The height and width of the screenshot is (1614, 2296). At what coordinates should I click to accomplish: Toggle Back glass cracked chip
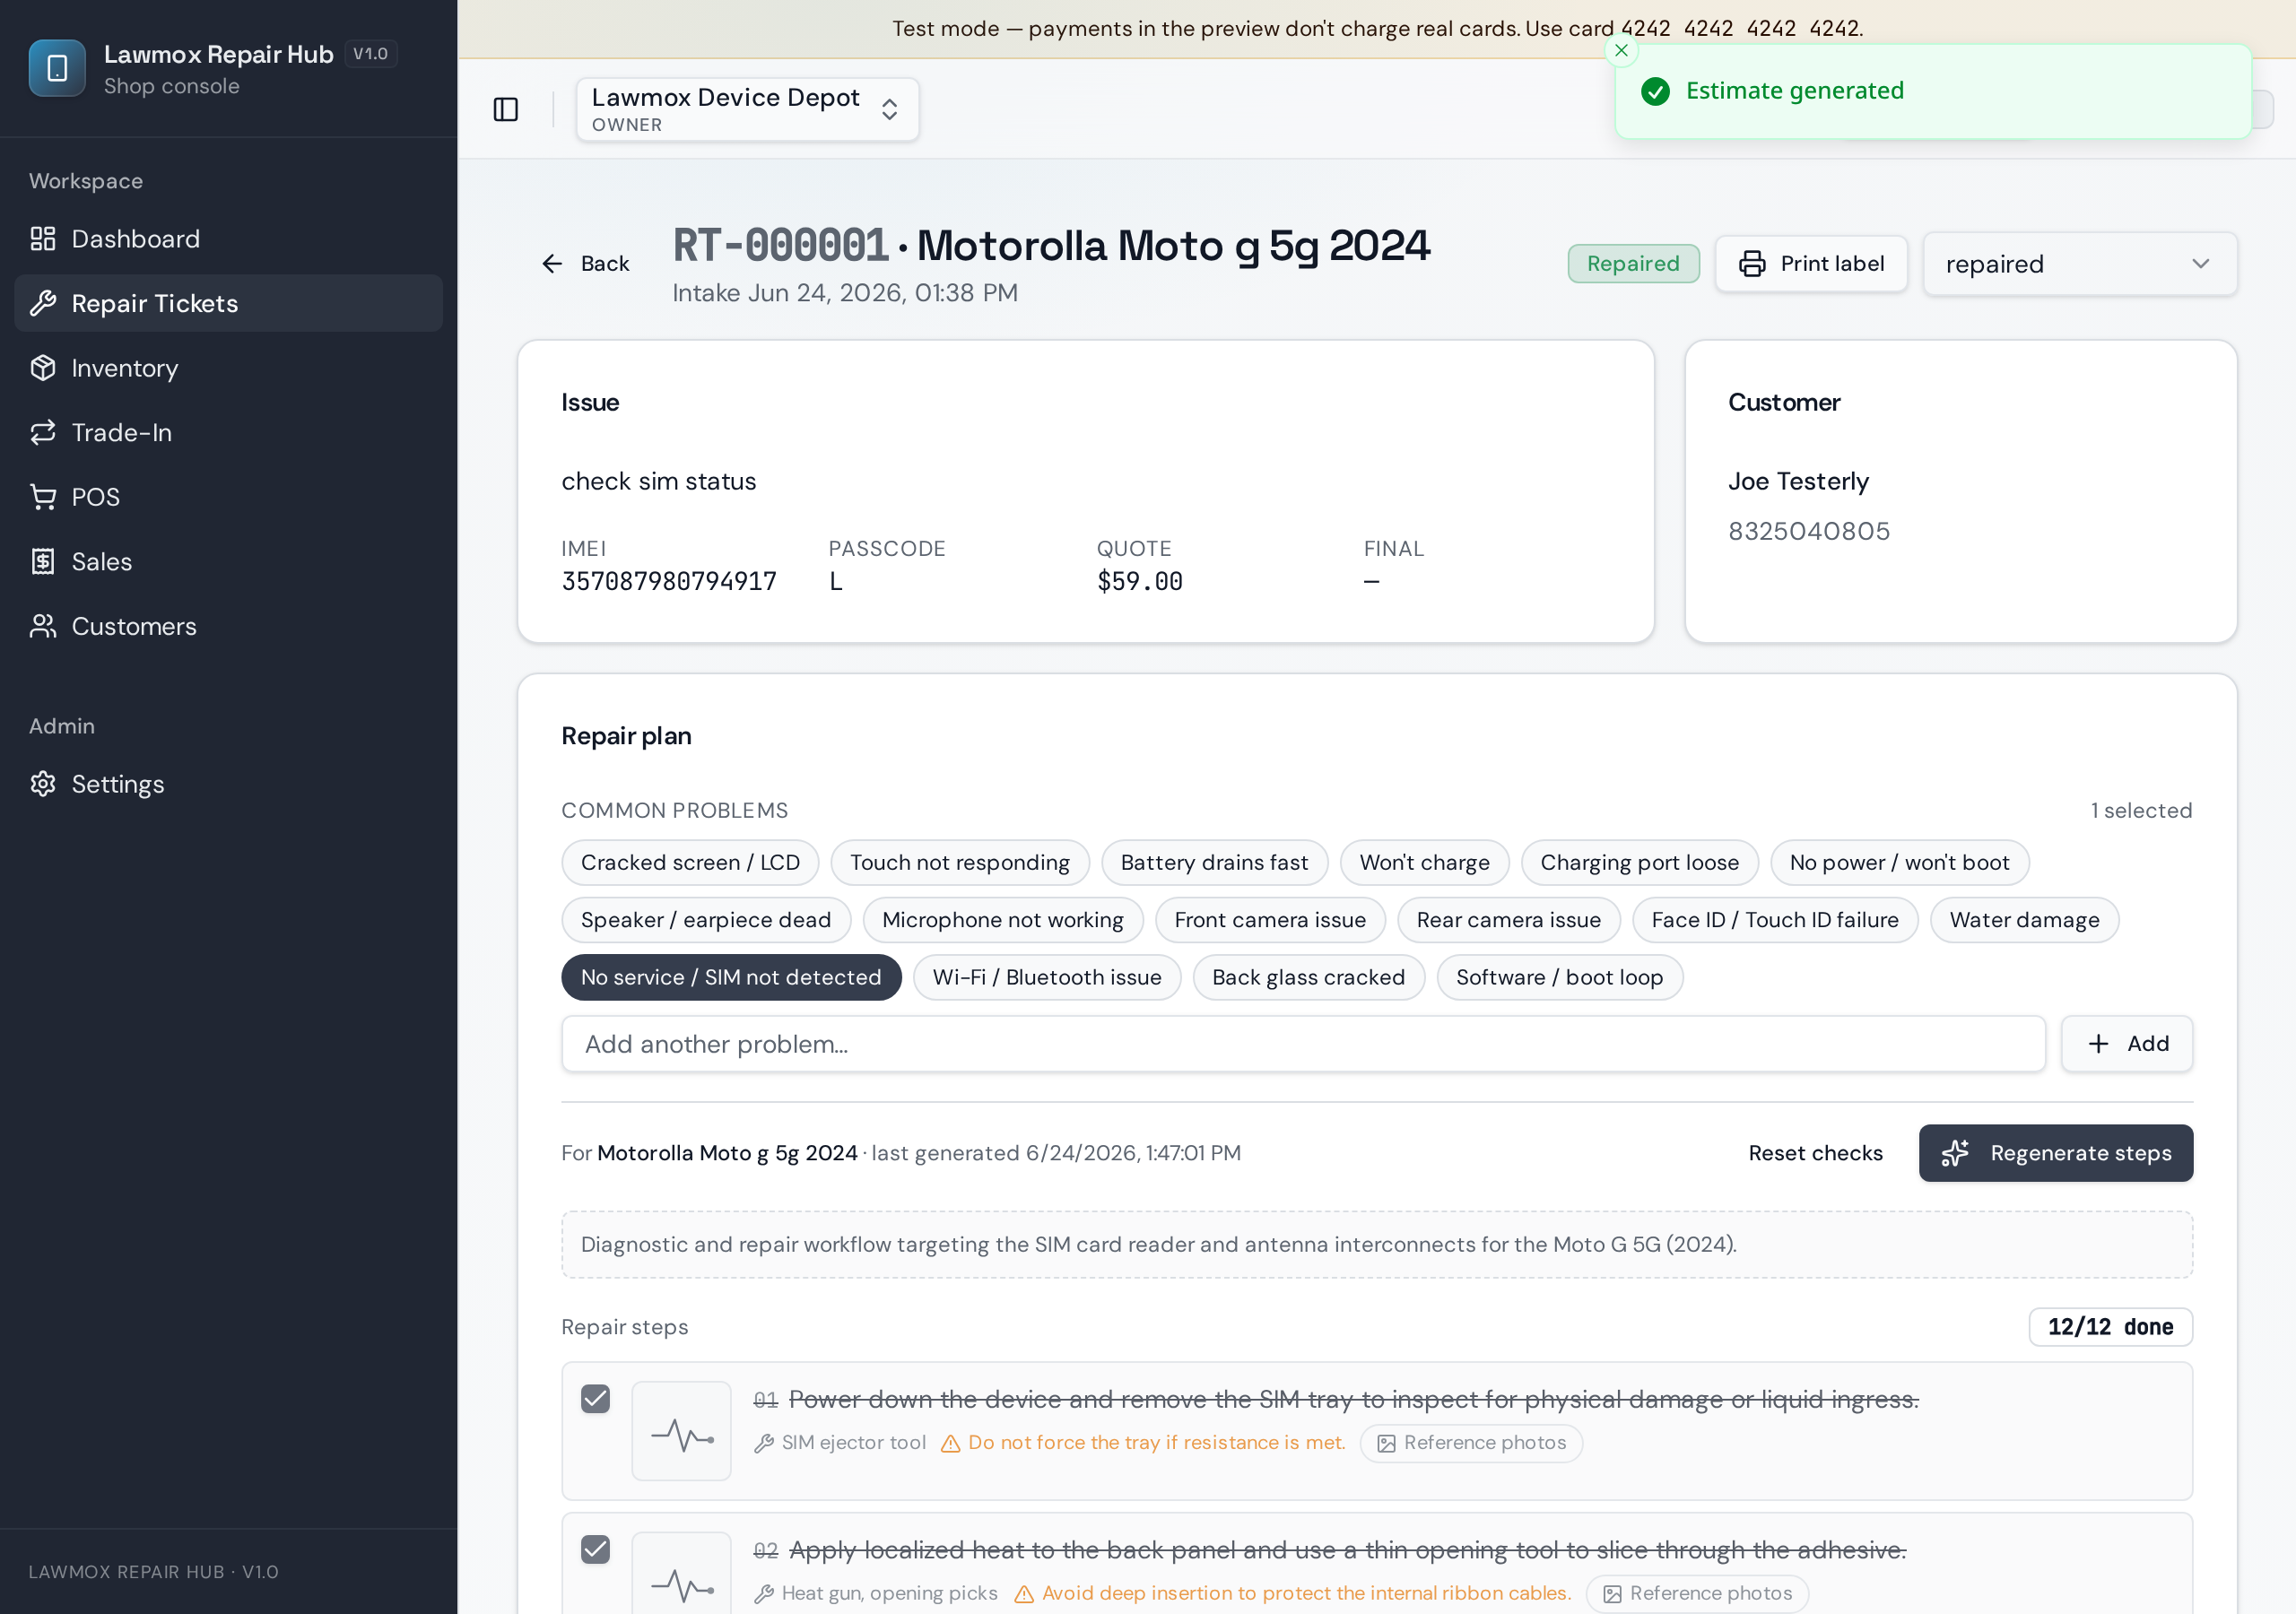click(x=1308, y=977)
